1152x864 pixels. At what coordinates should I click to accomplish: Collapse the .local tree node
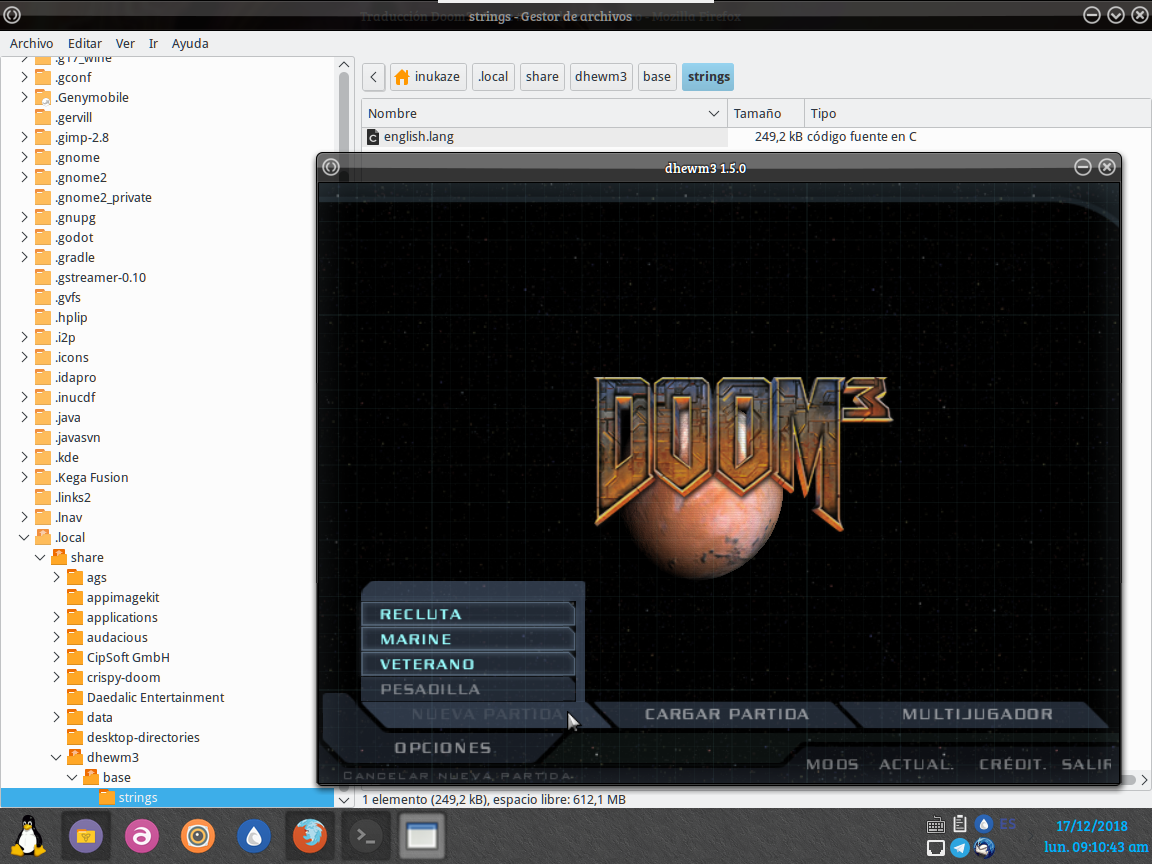(24, 537)
